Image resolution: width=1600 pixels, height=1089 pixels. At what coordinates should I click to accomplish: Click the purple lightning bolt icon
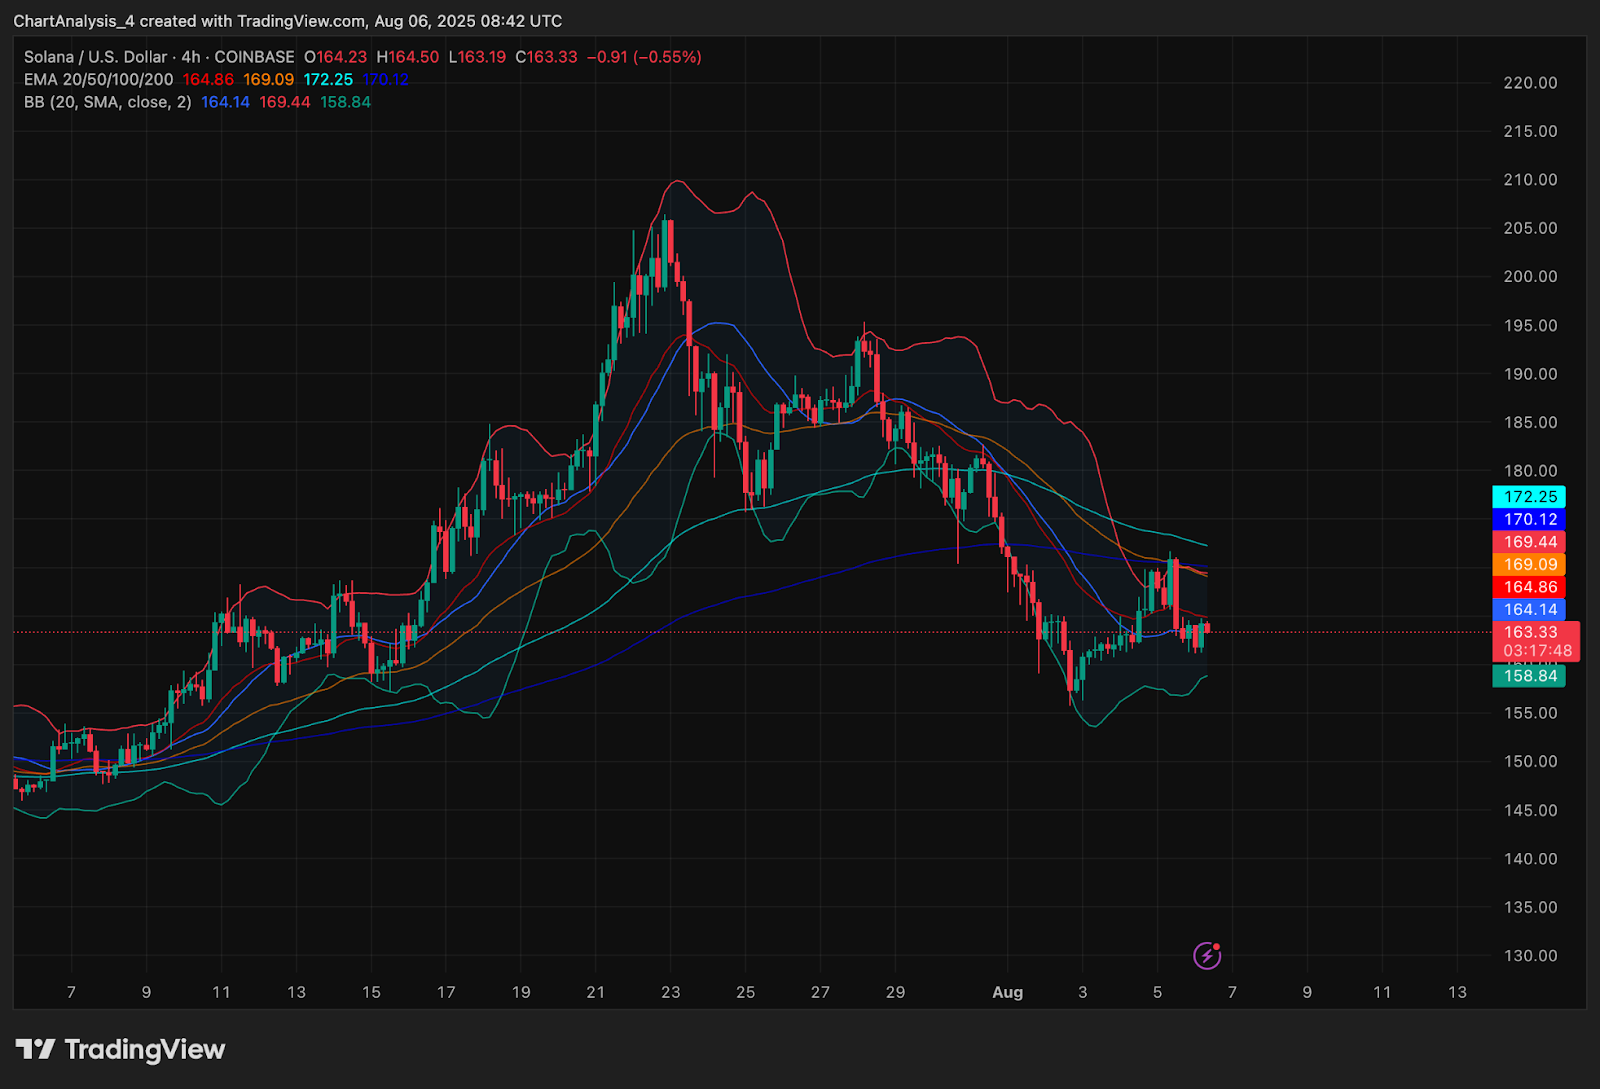coord(1207,956)
